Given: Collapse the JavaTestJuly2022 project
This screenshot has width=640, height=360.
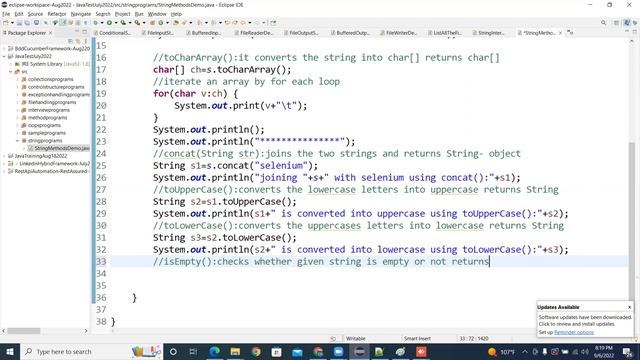Looking at the screenshot, I should pos(4,56).
